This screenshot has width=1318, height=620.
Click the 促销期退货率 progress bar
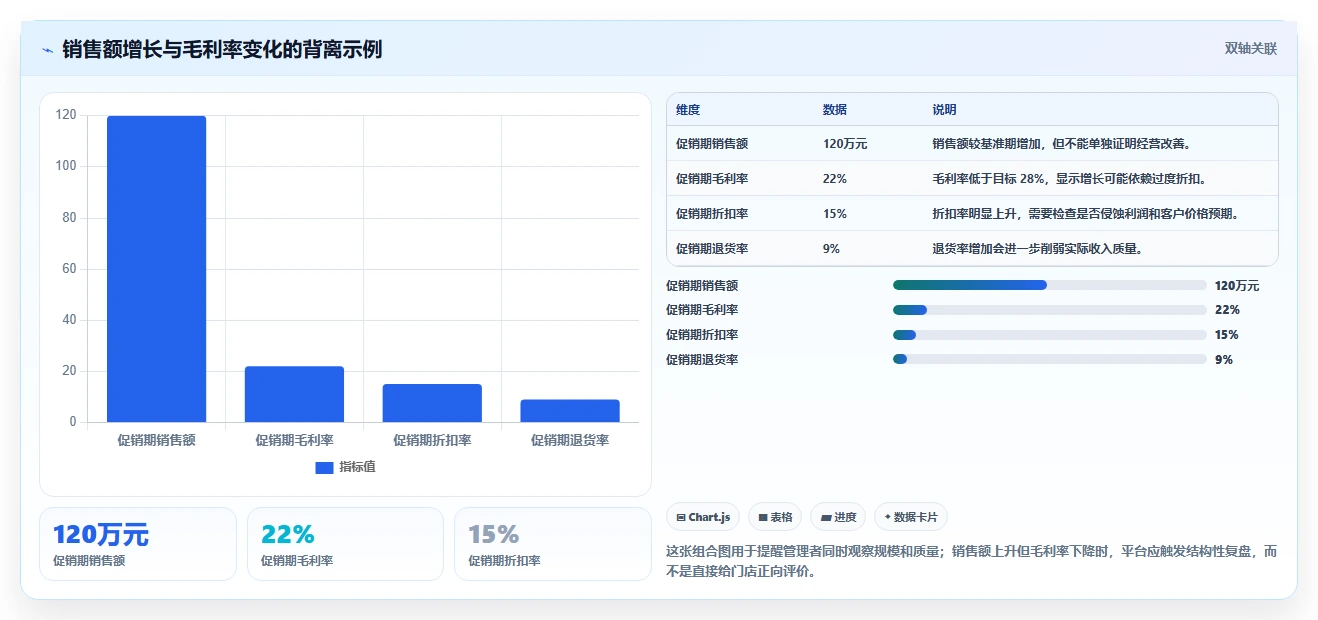click(1050, 359)
